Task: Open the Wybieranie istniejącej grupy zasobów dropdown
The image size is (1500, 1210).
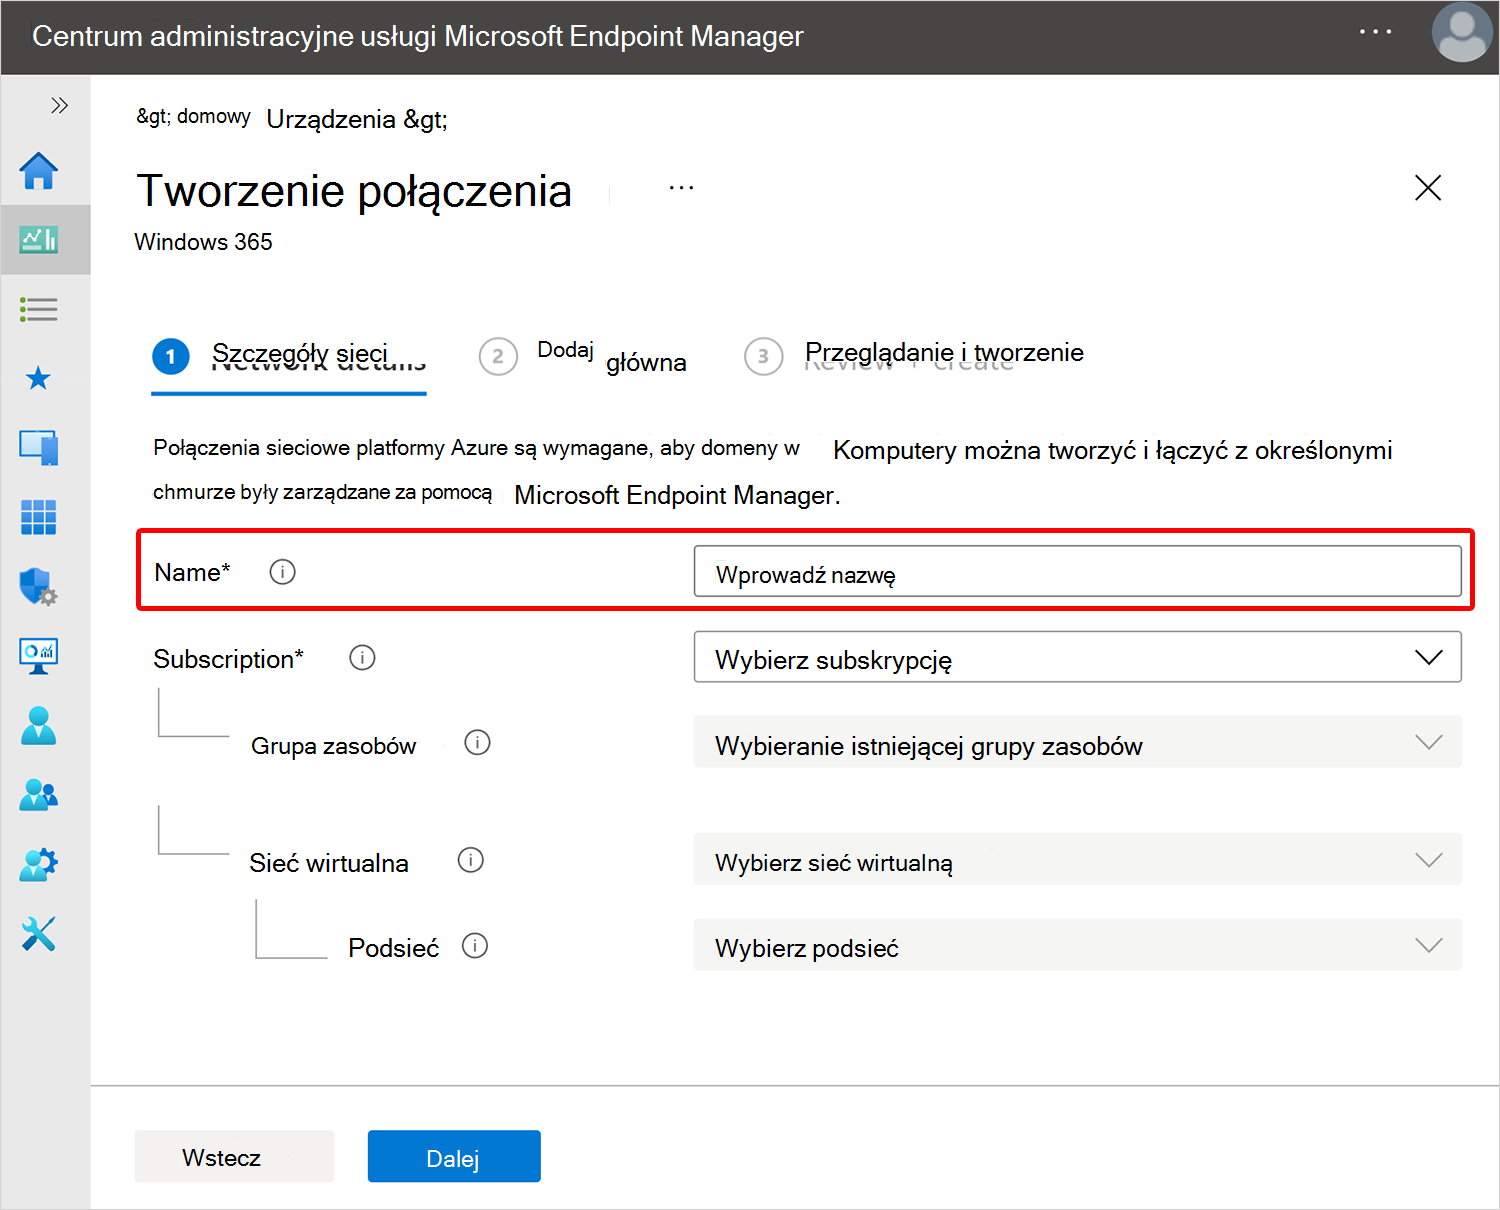Action: click(1078, 742)
